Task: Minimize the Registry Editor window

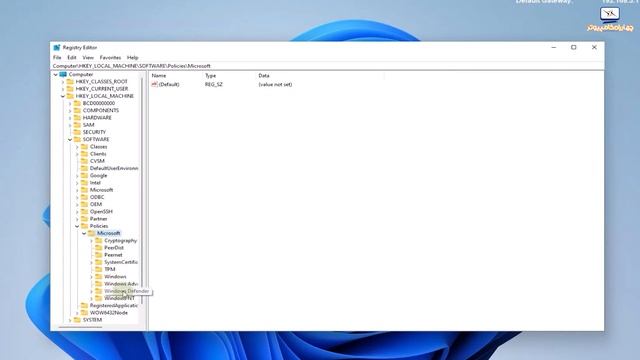Action: (x=554, y=47)
